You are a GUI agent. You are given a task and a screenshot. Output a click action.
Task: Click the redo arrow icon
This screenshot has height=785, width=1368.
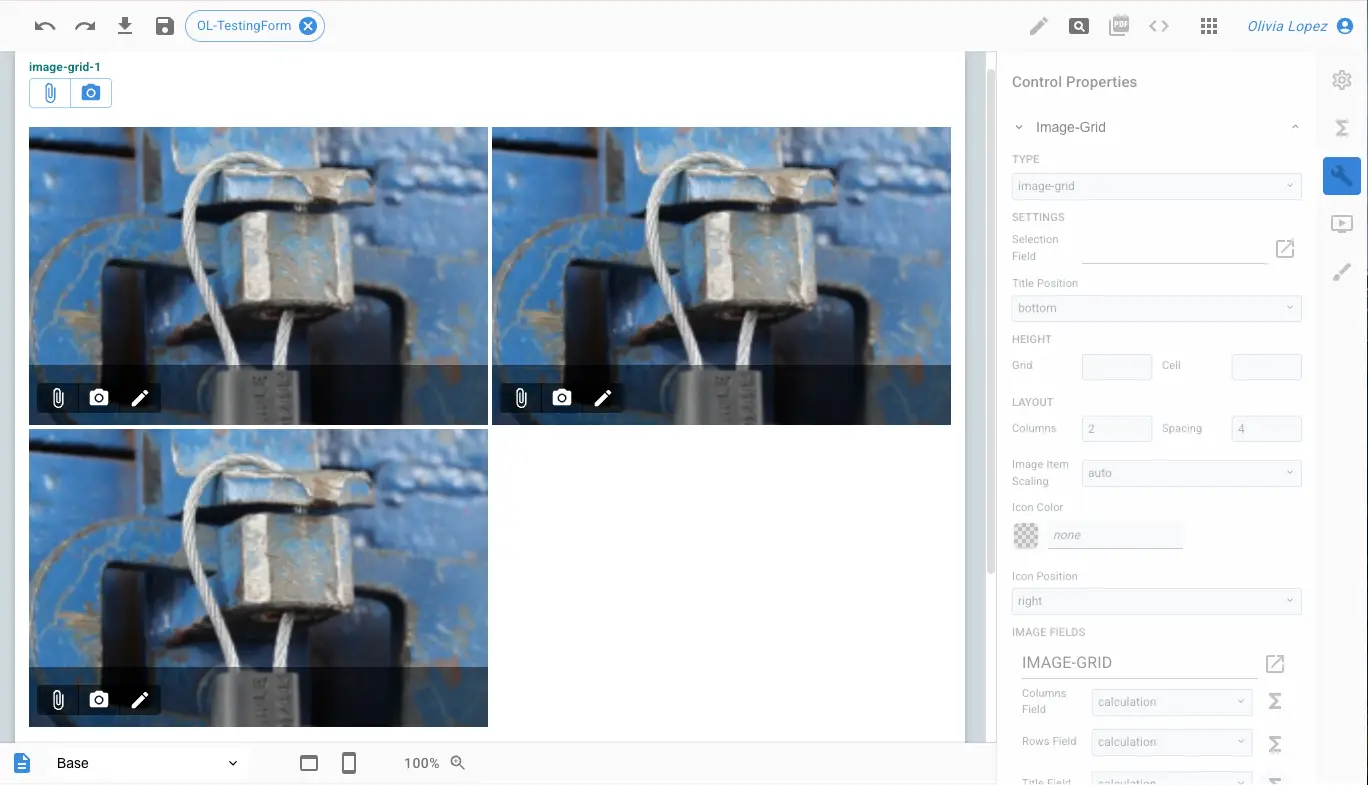(x=85, y=26)
